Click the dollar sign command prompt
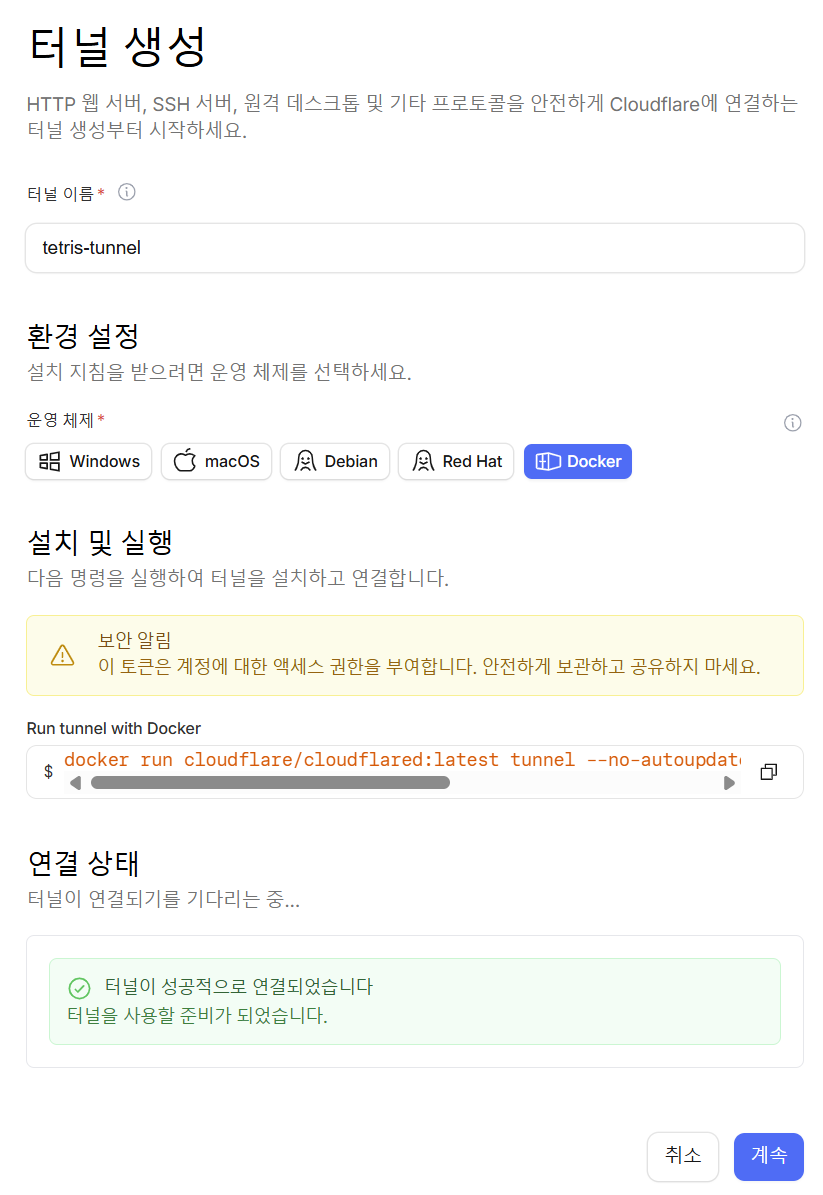This screenshot has width=823, height=1195. (48, 772)
